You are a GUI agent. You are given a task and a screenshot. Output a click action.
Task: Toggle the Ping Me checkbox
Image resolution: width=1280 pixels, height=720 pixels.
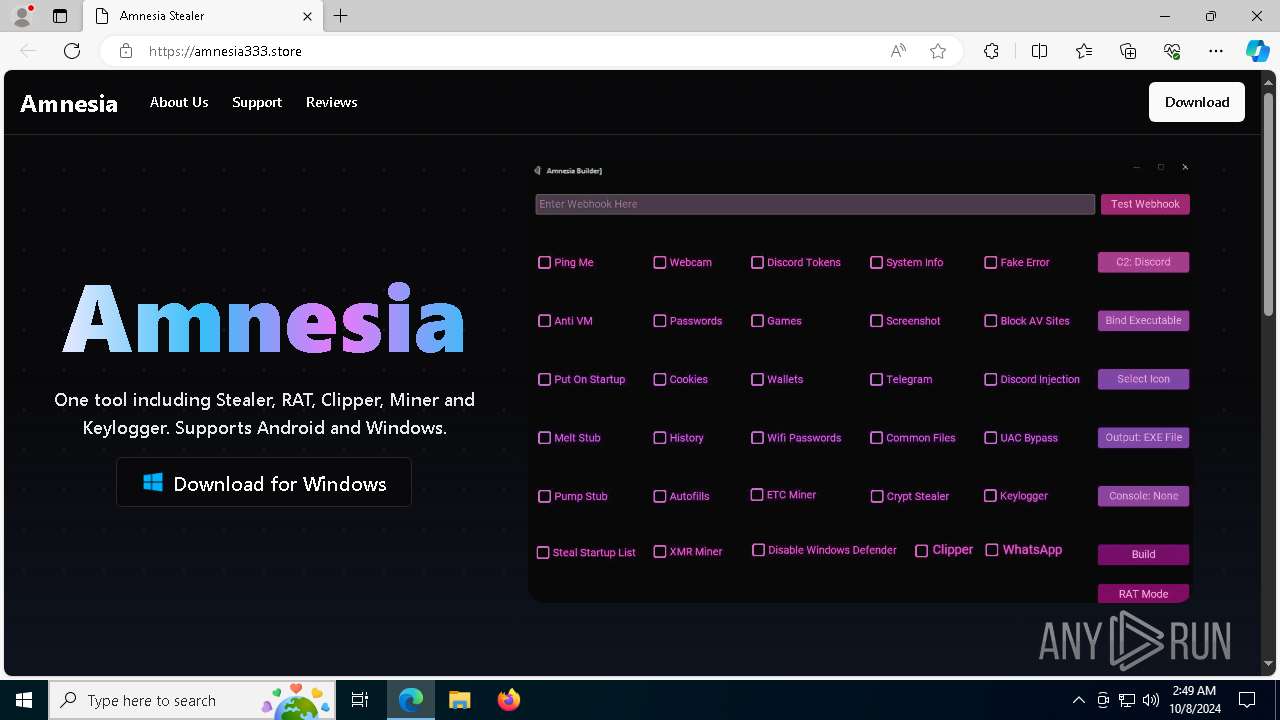(544, 262)
